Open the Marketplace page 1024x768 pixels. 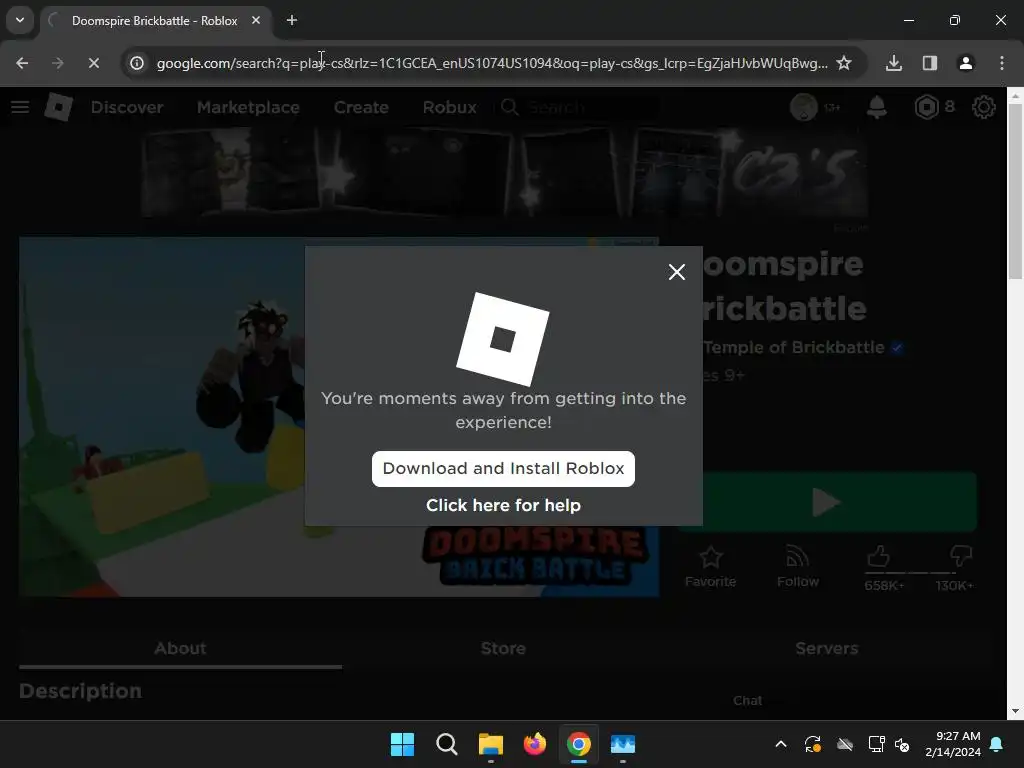pyautogui.click(x=248, y=107)
